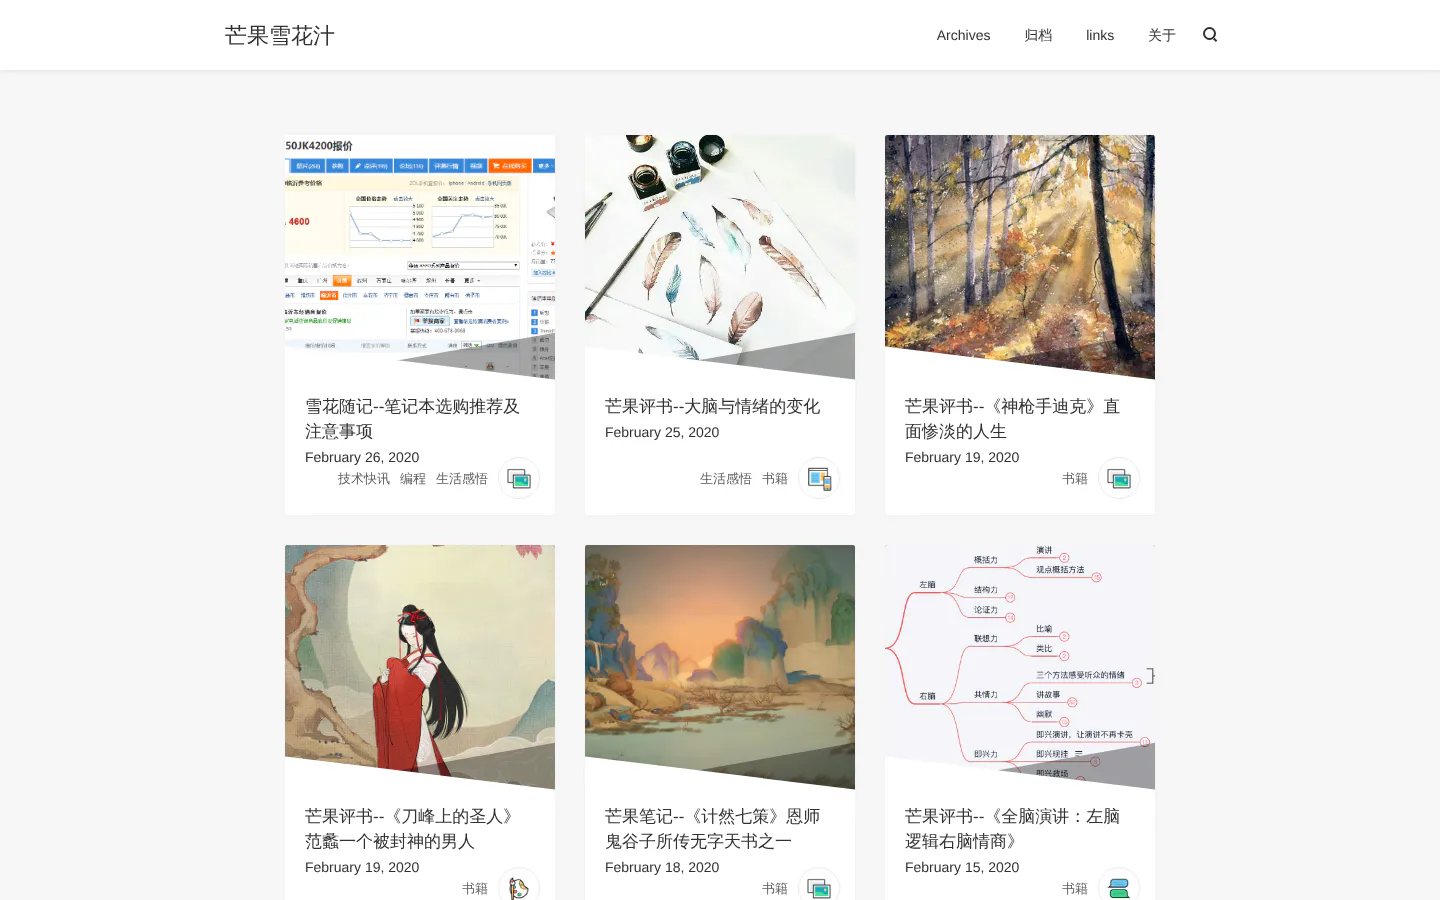Select 生活感悟 tag on 笔记本选购 card
The image size is (1440, 900).
462,478
